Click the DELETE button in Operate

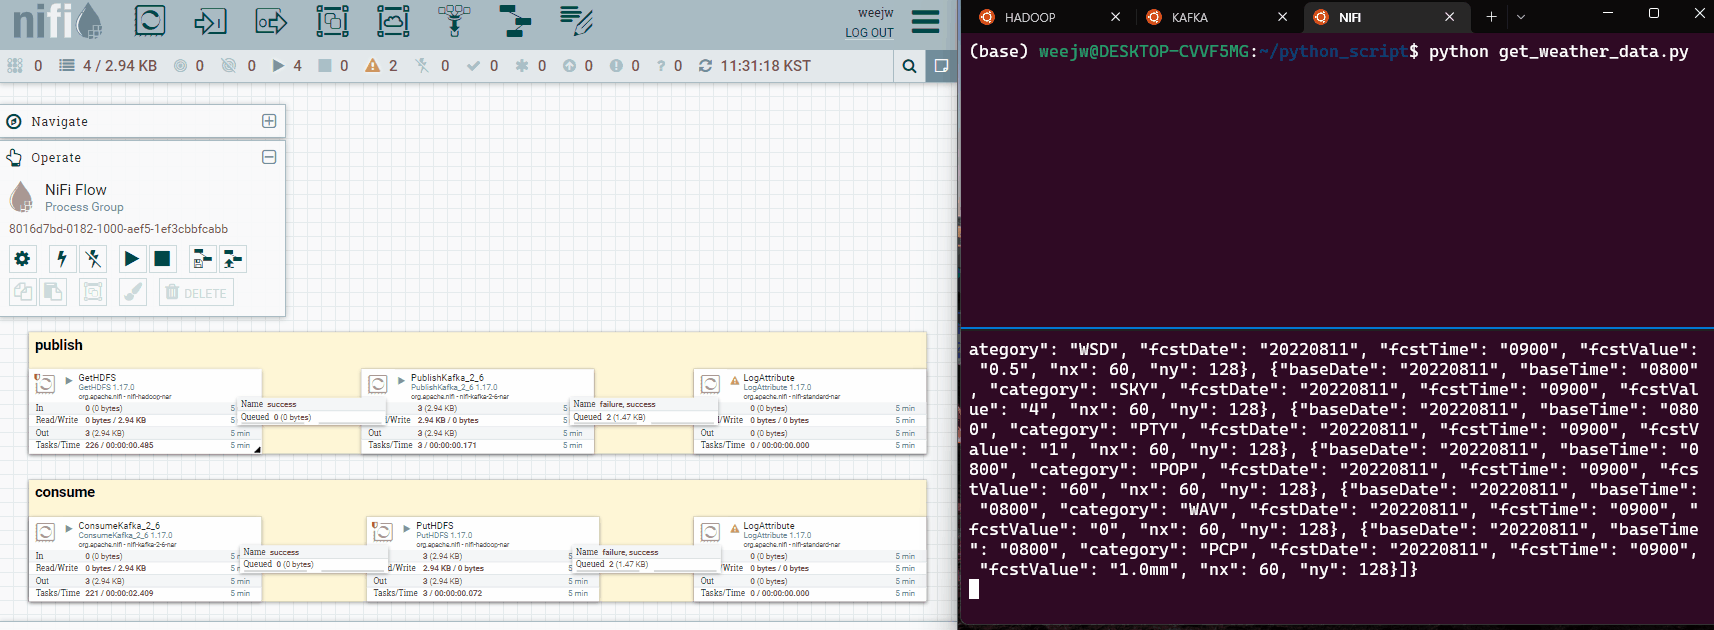click(196, 292)
